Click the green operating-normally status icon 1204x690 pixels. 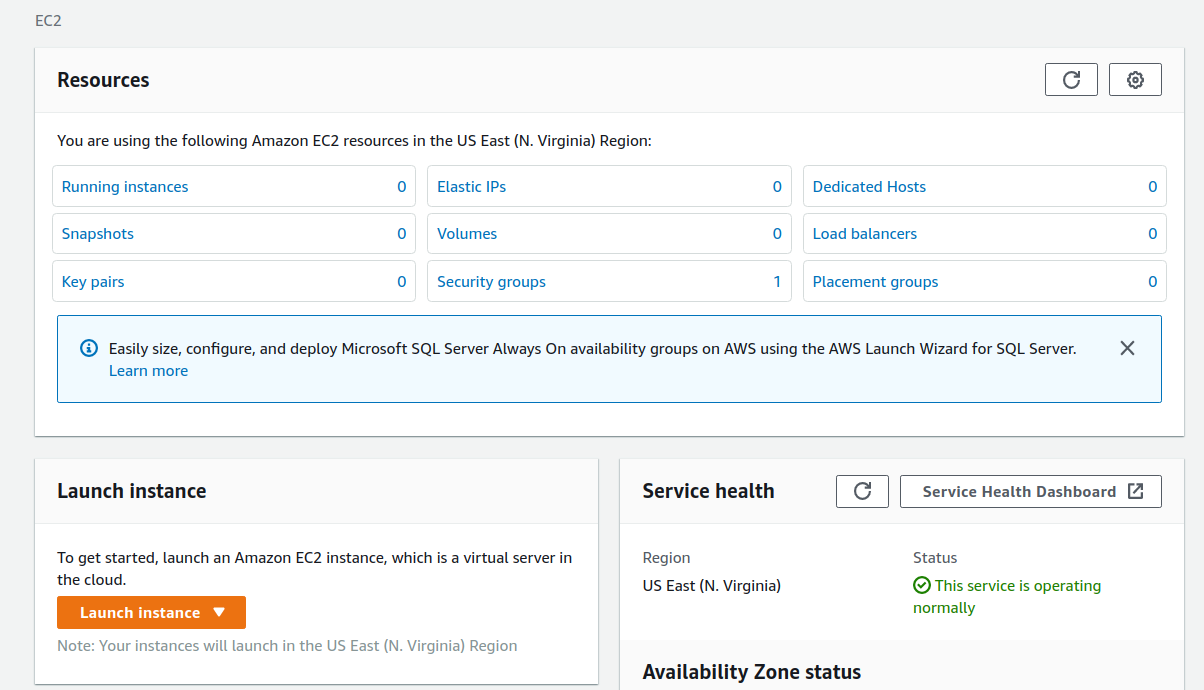pos(922,585)
